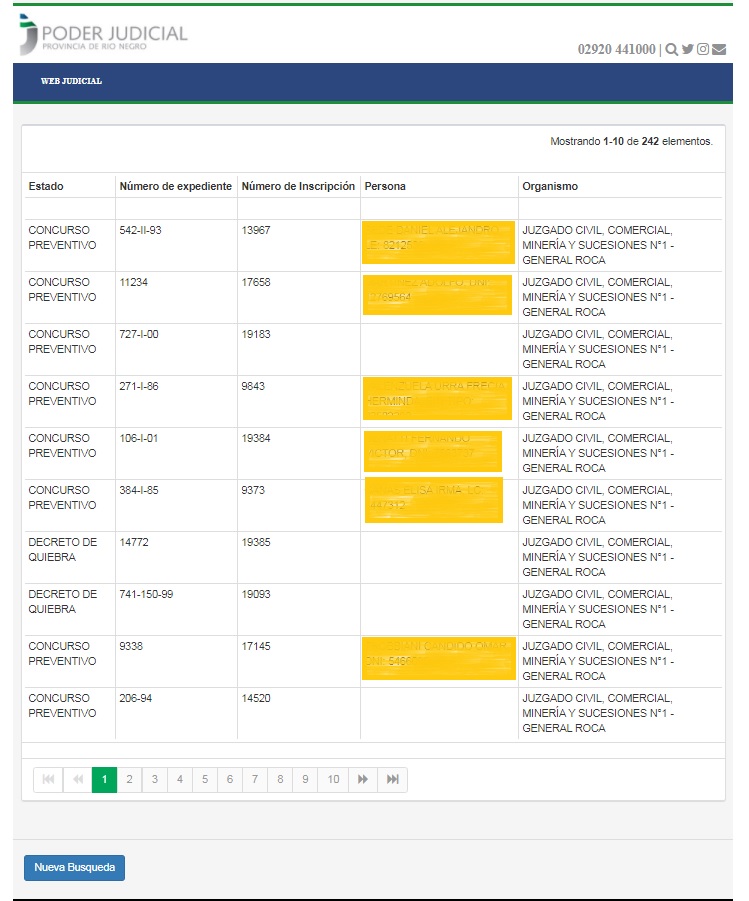The height and width of the screenshot is (901, 749).
Task: Go to first page pagination icon
Action: pos(48,779)
